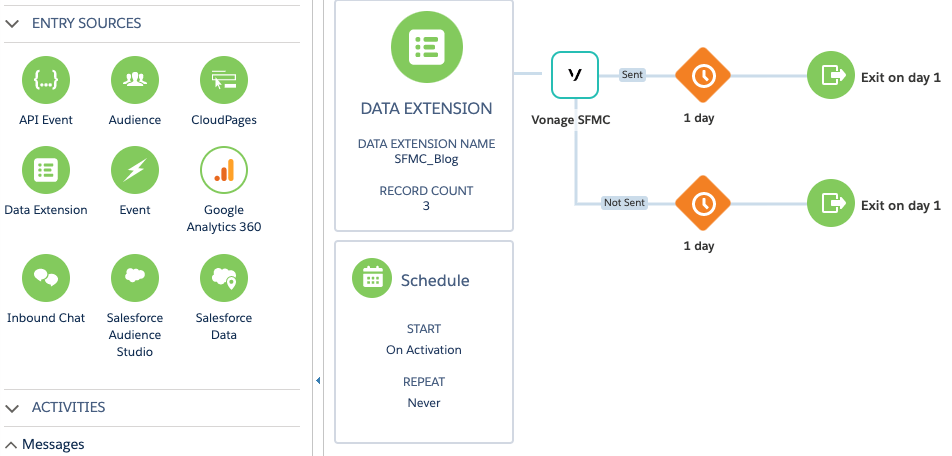The image size is (952, 456).
Task: Click the Exit on day 1 text on Sent path
Action: (901, 78)
